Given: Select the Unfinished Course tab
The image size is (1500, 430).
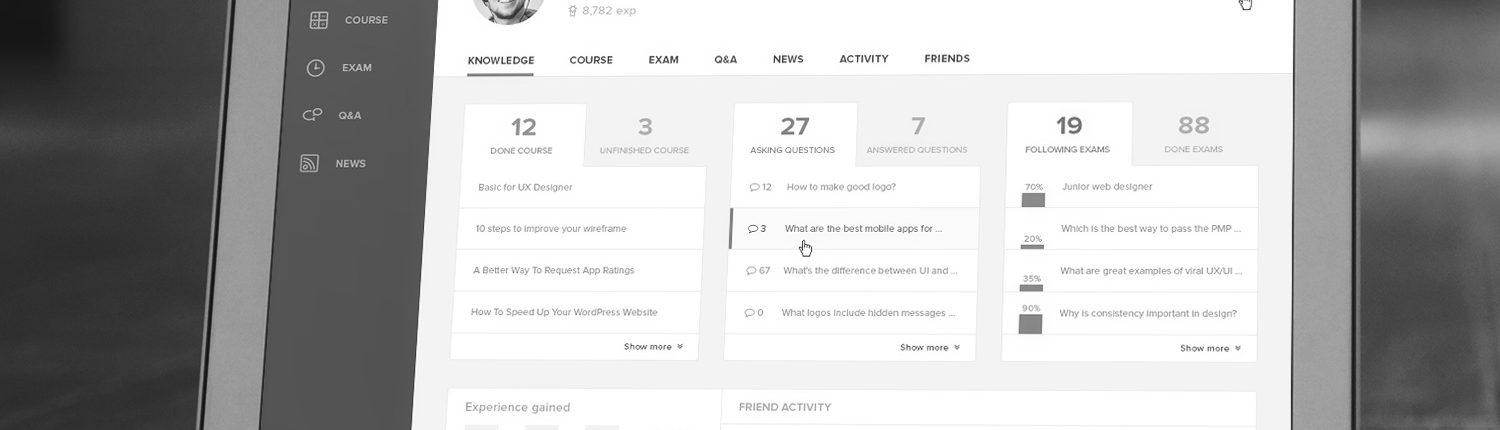Looking at the screenshot, I should pyautogui.click(x=644, y=136).
